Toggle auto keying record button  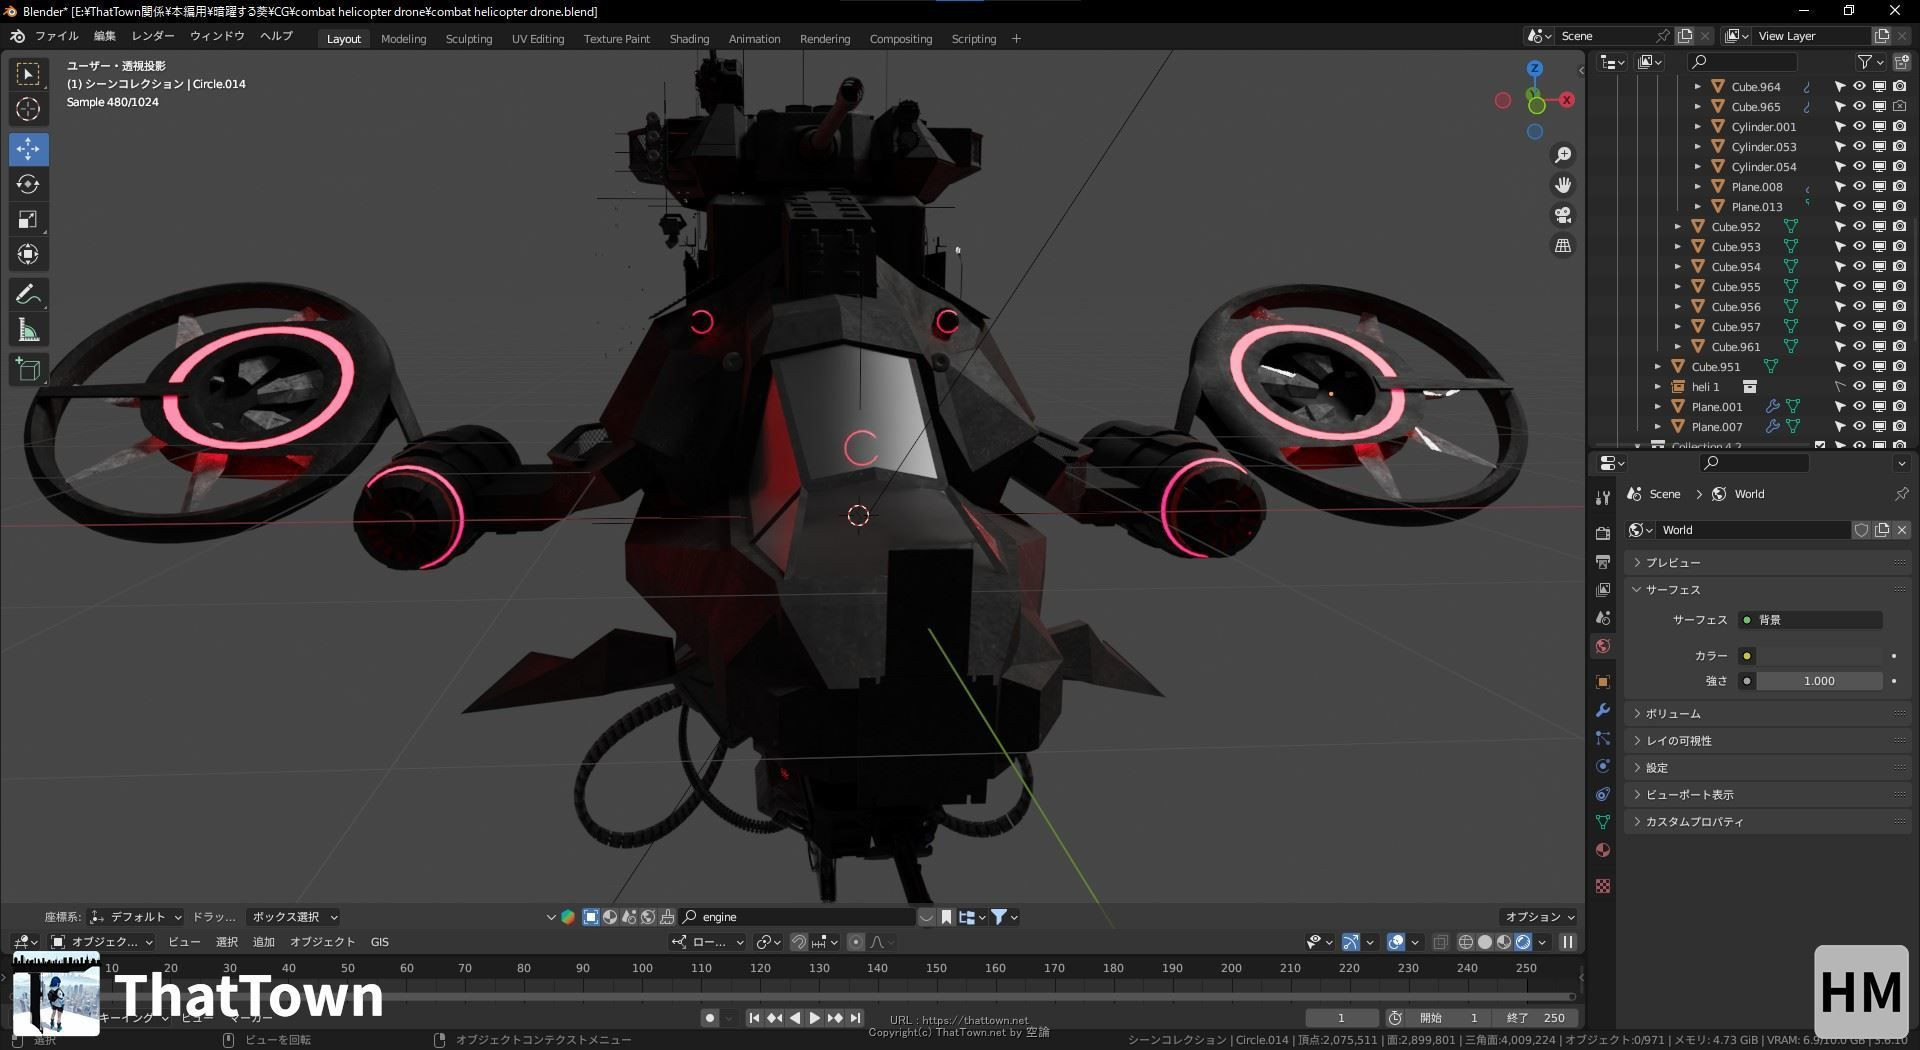(x=709, y=1018)
